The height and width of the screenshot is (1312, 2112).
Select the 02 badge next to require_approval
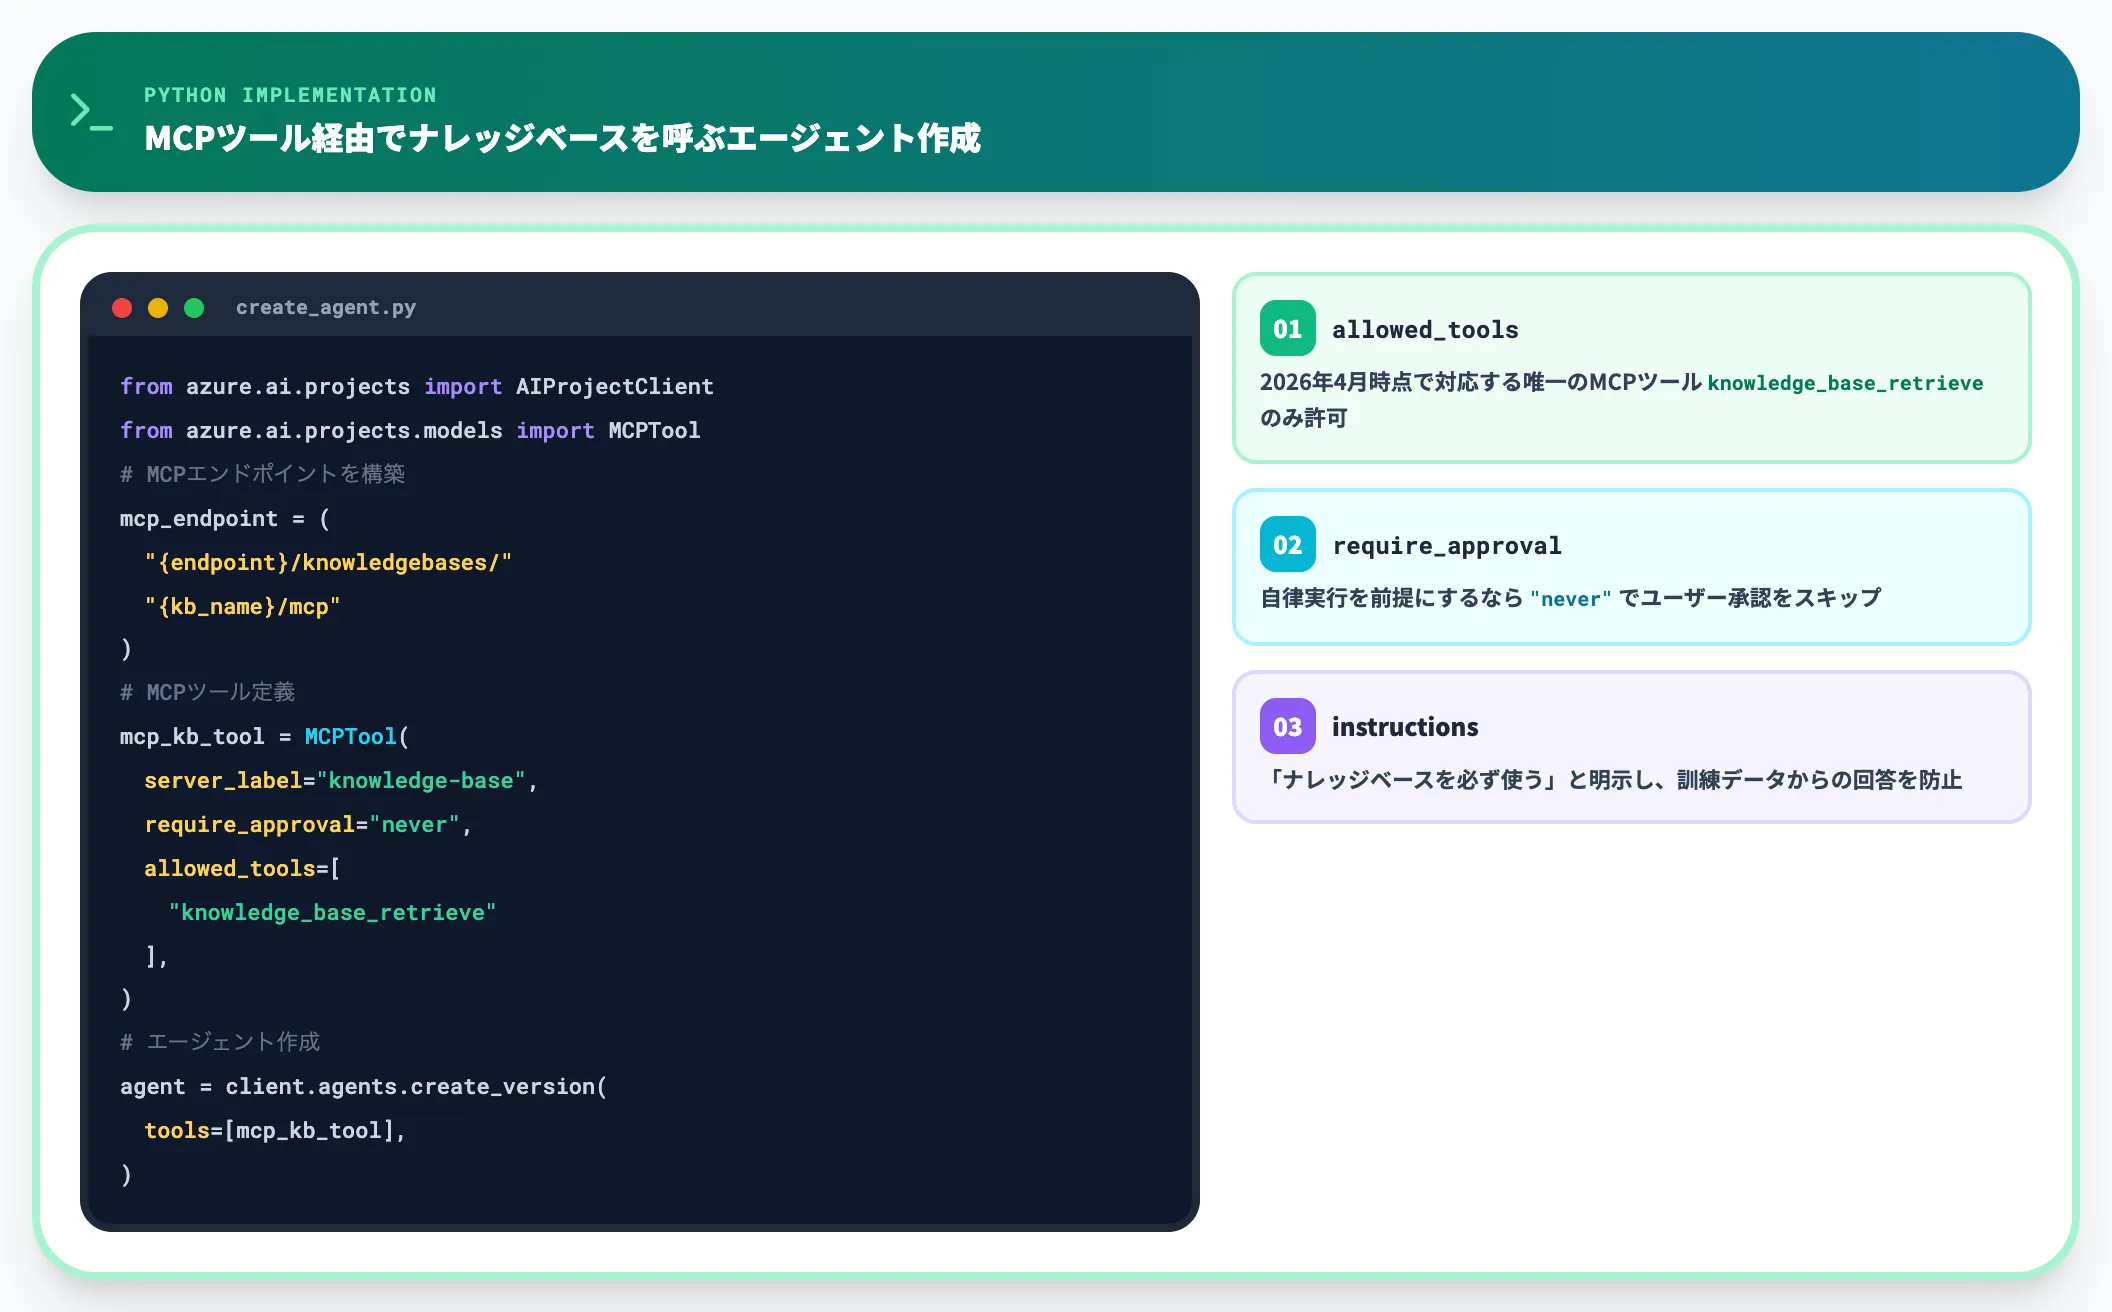click(1287, 544)
